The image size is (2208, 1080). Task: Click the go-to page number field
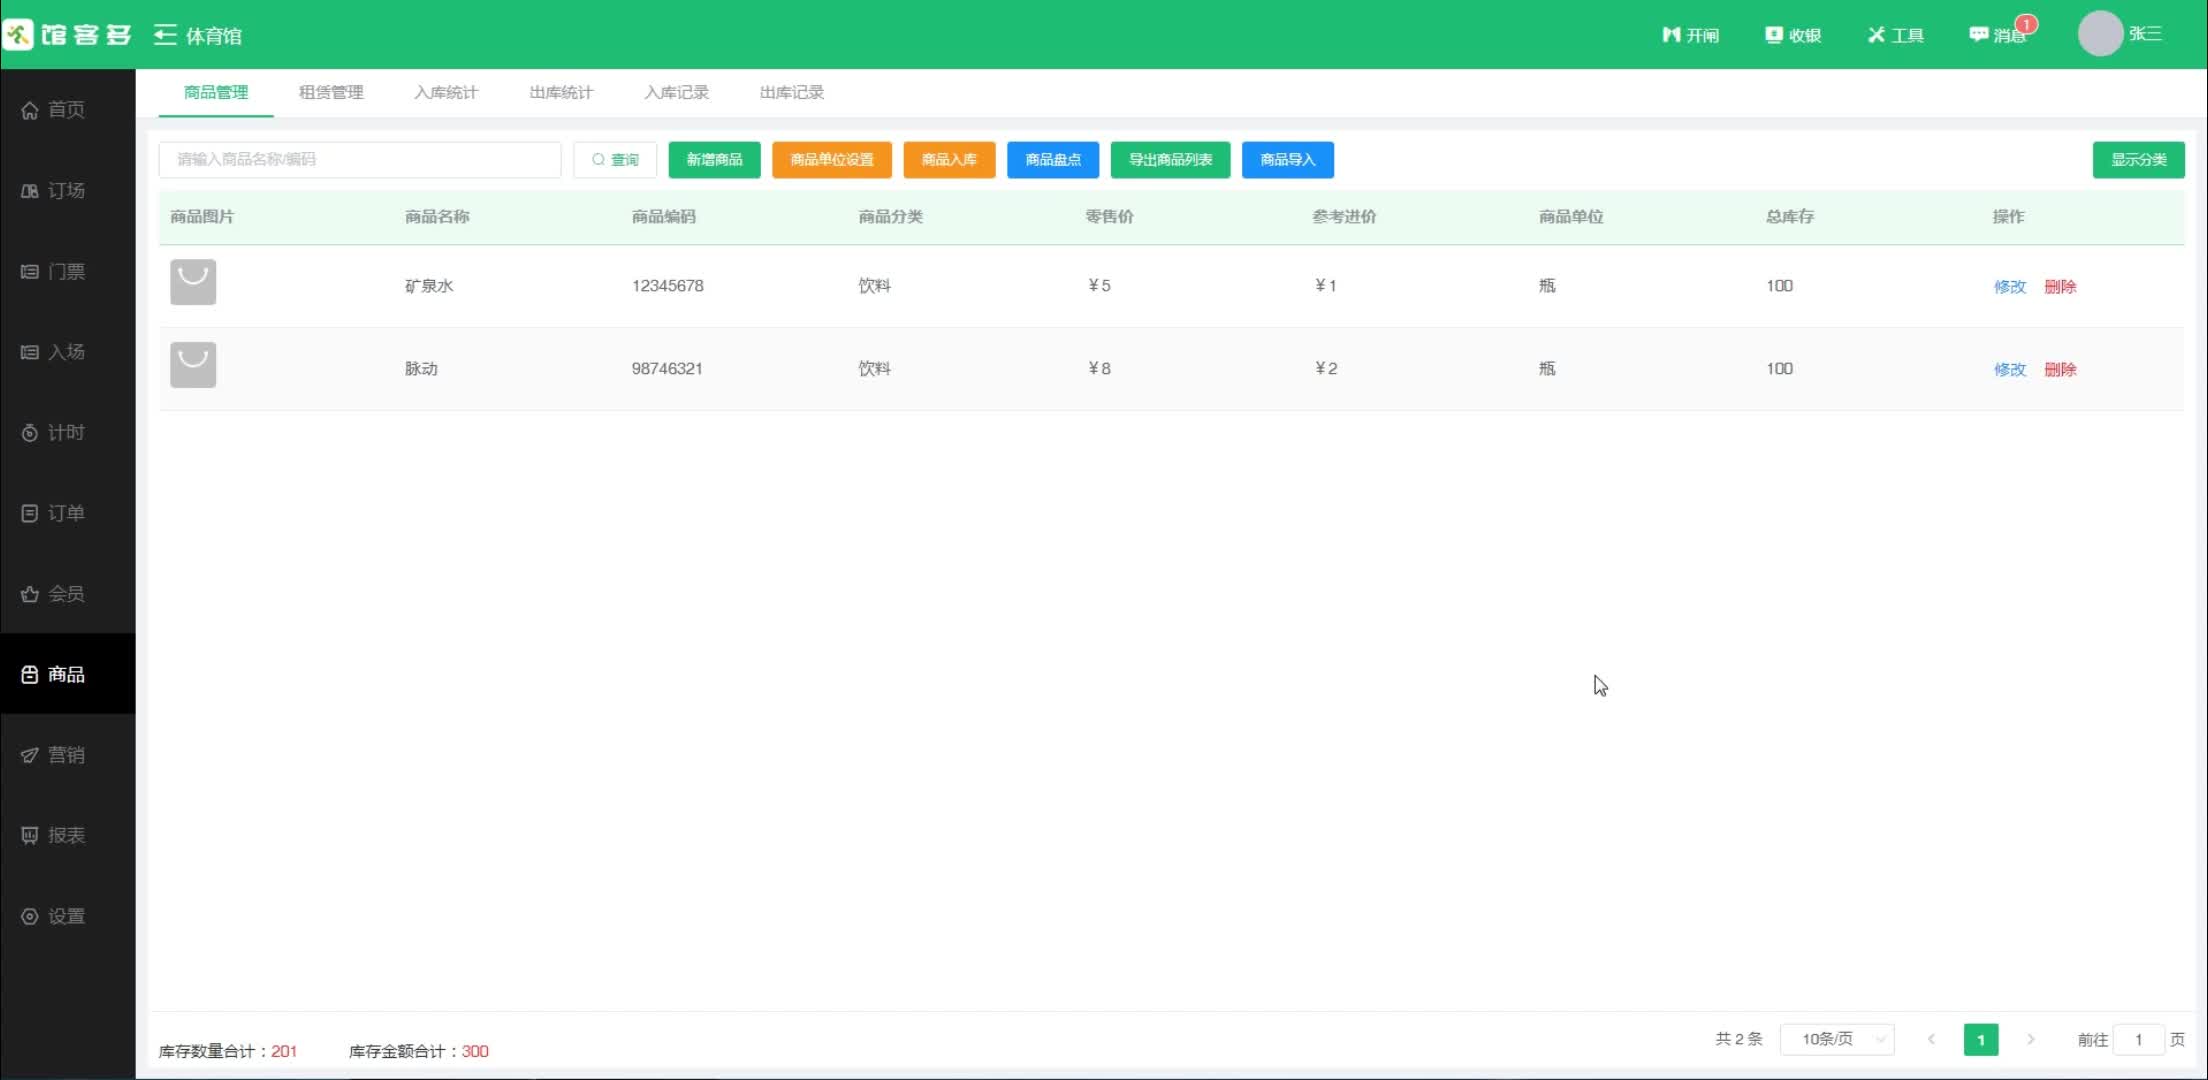(x=2139, y=1040)
